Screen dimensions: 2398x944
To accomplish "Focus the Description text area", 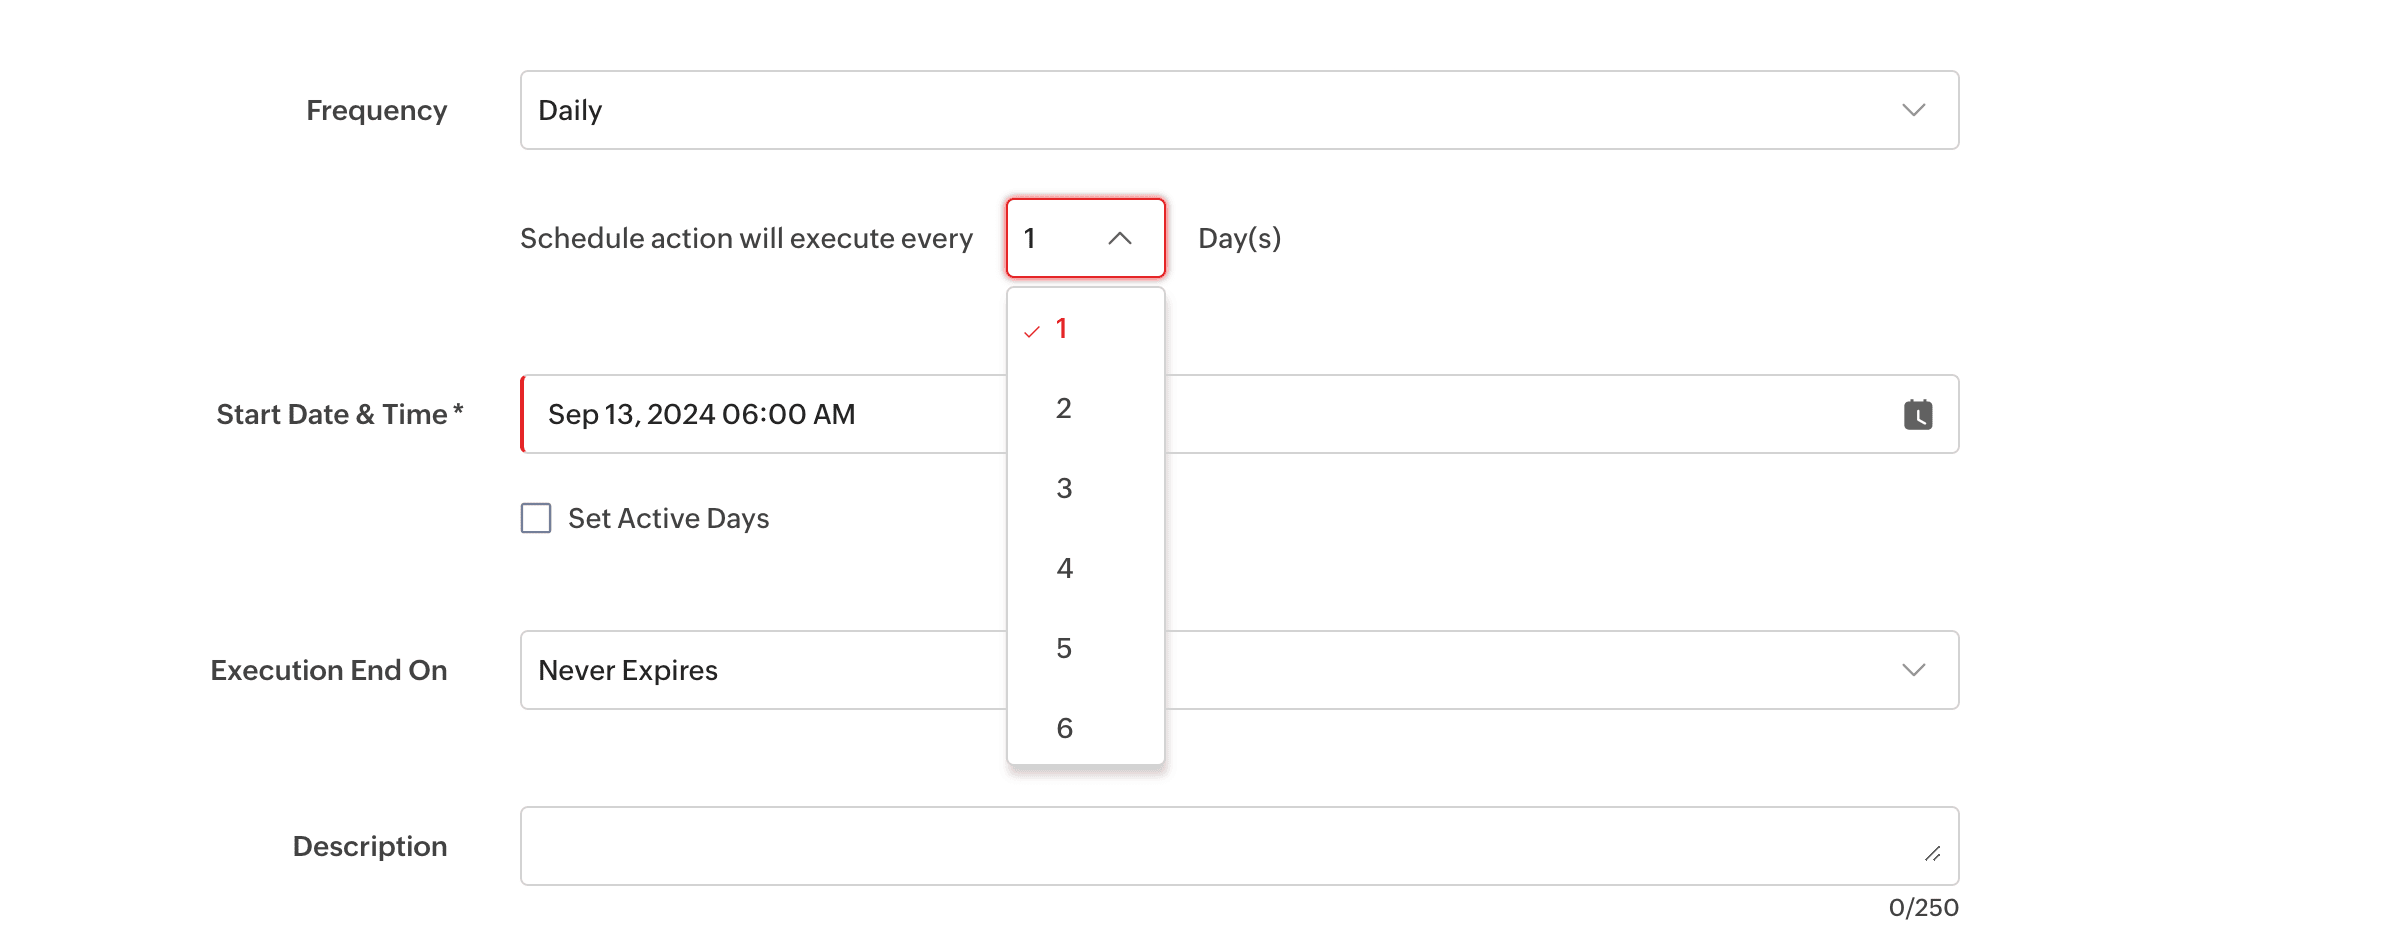I will tap(1200, 846).
